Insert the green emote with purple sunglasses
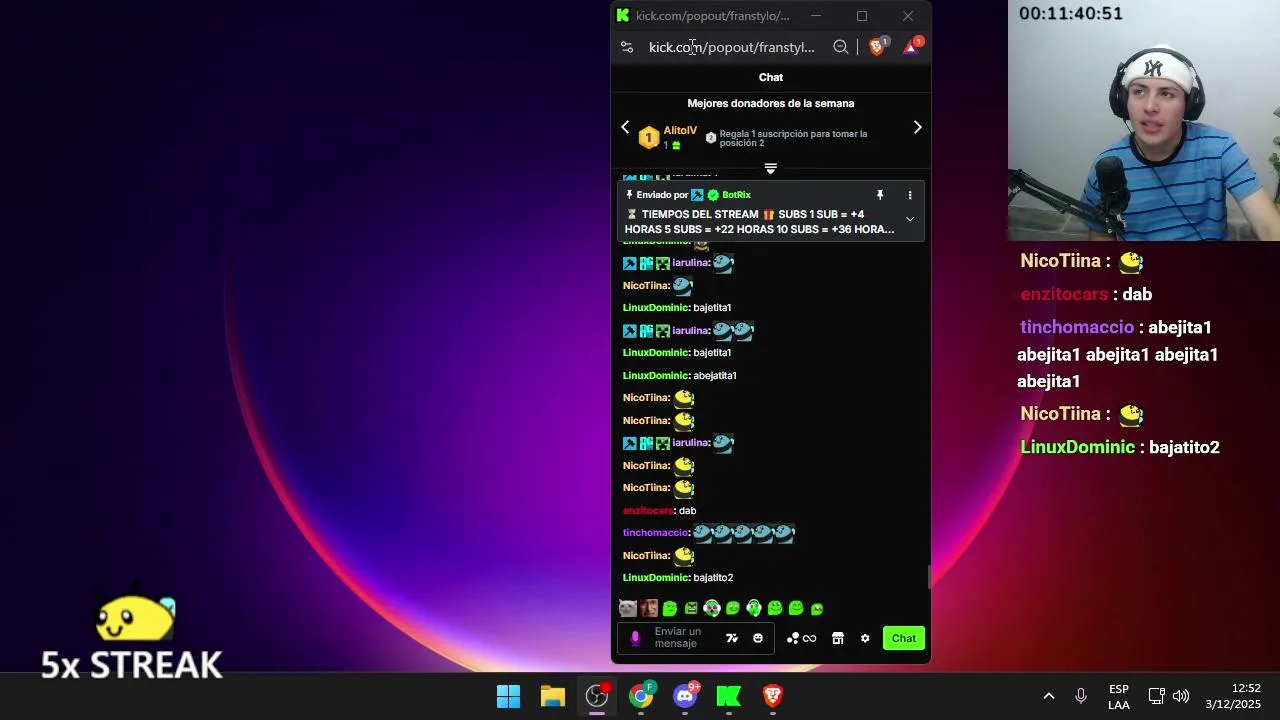The height and width of the screenshot is (720, 1280). (x=712, y=608)
